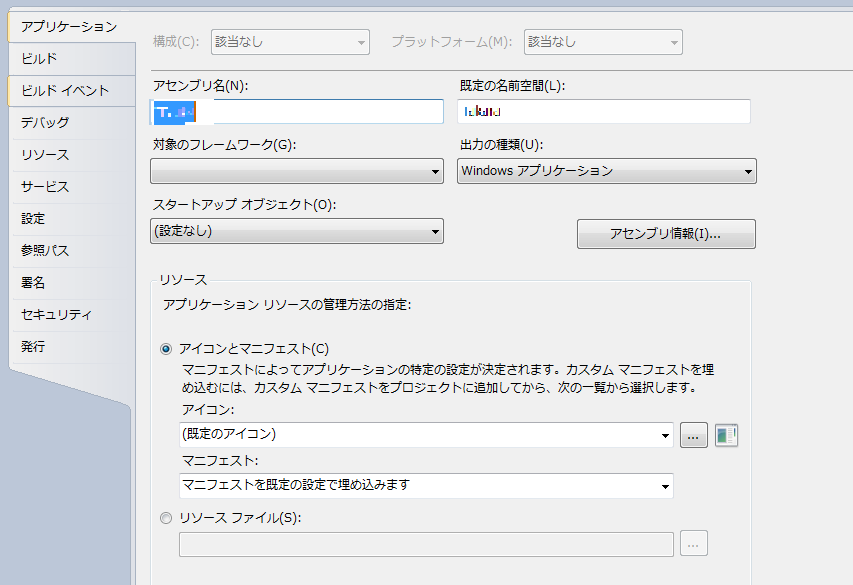Image resolution: width=853 pixels, height=585 pixels.
Task: Click the アセンブリ情報 button
Action: pyautogui.click(x=666, y=234)
